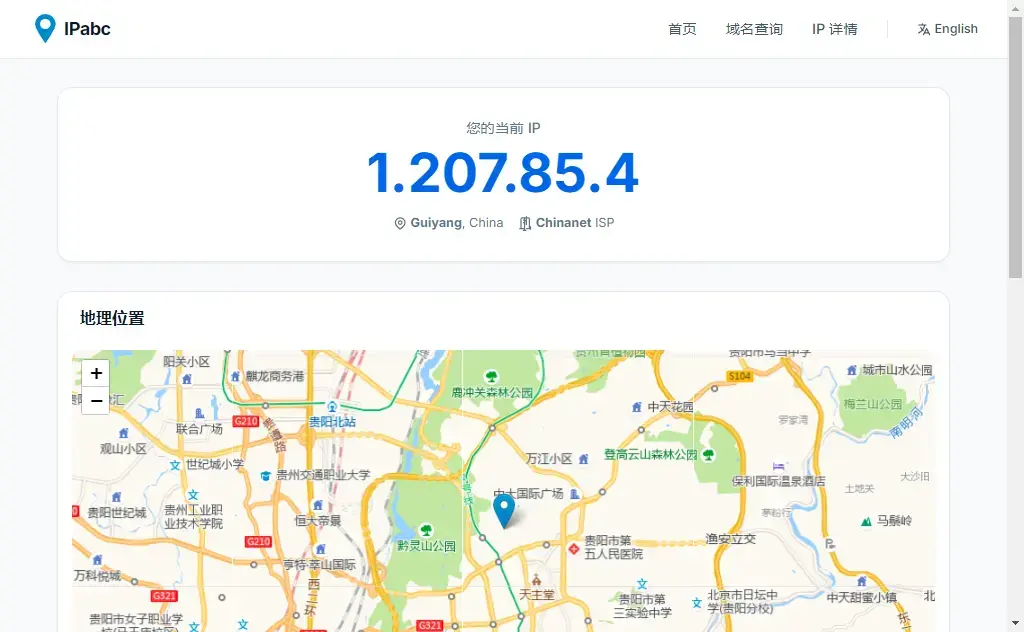Viewport: 1024px width, 632px height.
Task: Click the building icon beside Chinanet
Action: coord(524,223)
